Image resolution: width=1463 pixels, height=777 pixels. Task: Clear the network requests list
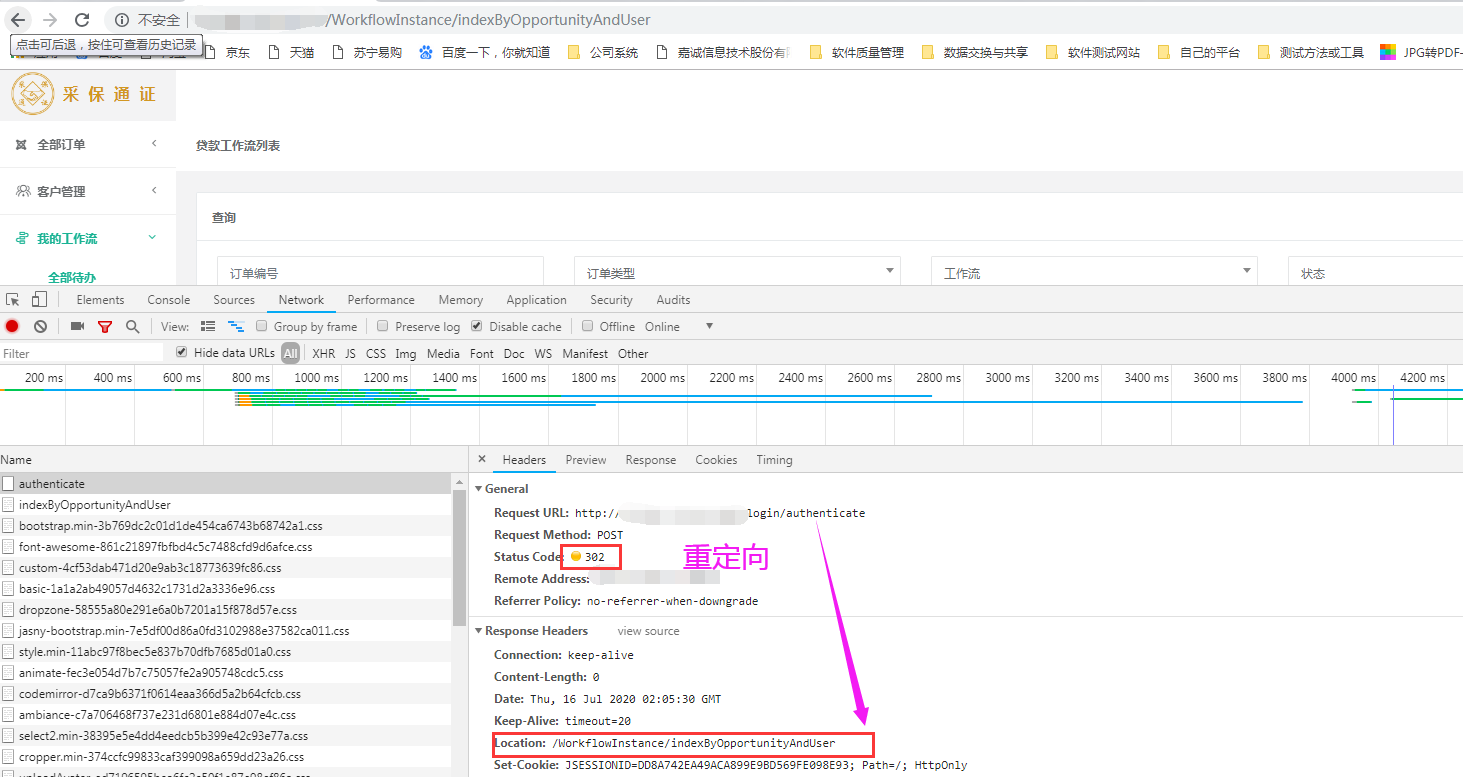[40, 326]
